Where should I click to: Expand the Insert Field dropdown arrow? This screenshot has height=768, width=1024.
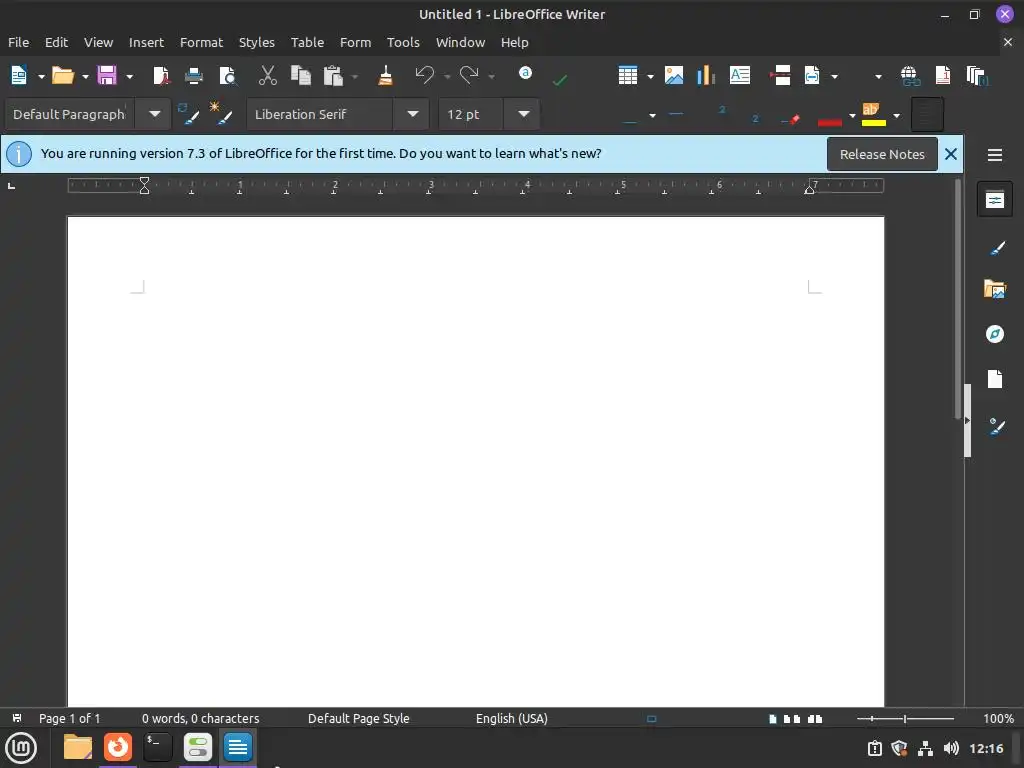(x=834, y=77)
